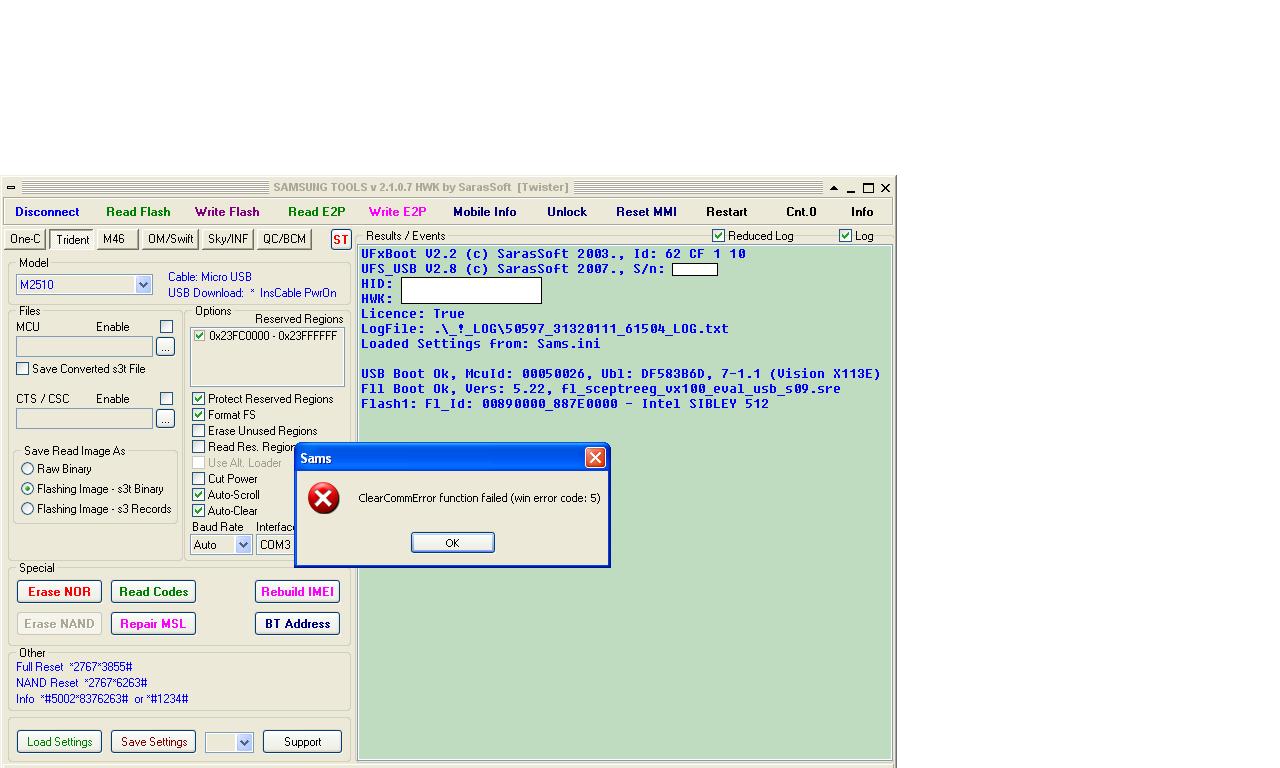This screenshot has width=1280, height=768.
Task: Switch to the Trident tab
Action: click(x=72, y=240)
